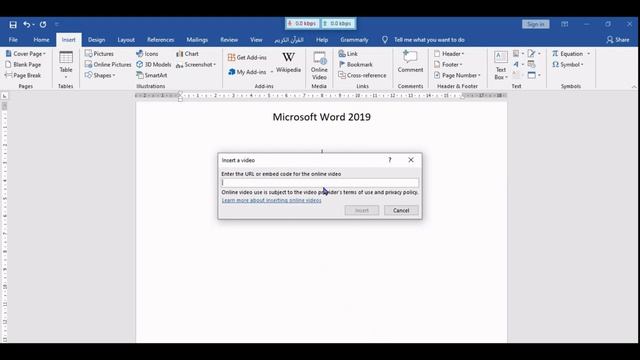This screenshot has height=360, width=640.
Task: Insert a Chart
Action: [x=187, y=54]
